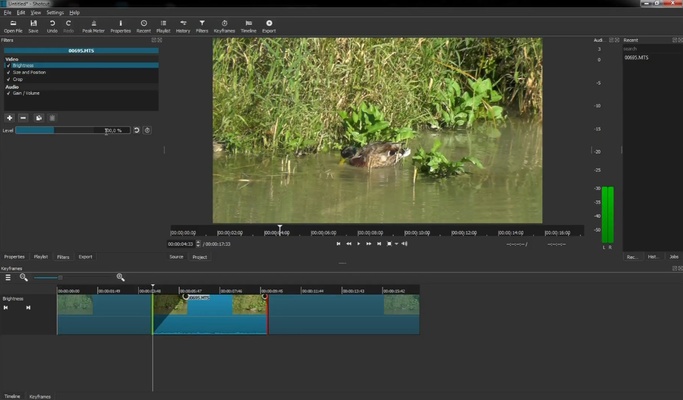Seek to the next keyframe on Brightness track
This screenshot has height=400, width=683.
pyautogui.click(x=28, y=308)
